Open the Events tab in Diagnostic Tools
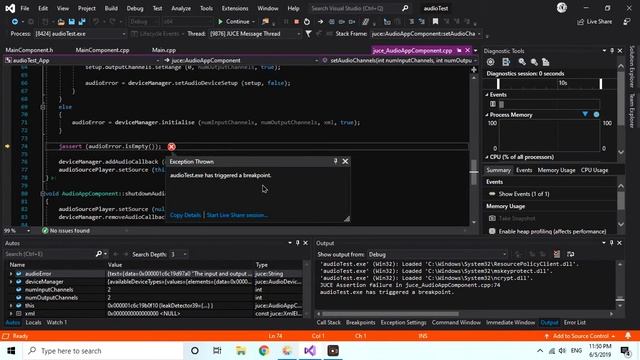 coord(524,170)
